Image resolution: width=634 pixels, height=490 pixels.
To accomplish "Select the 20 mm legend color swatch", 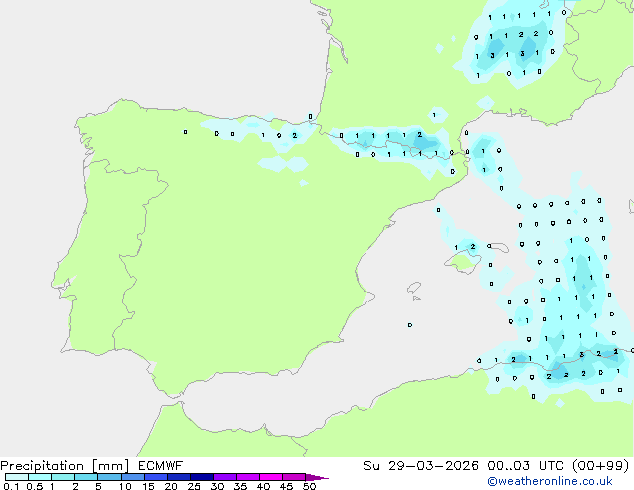I will (178, 477).
